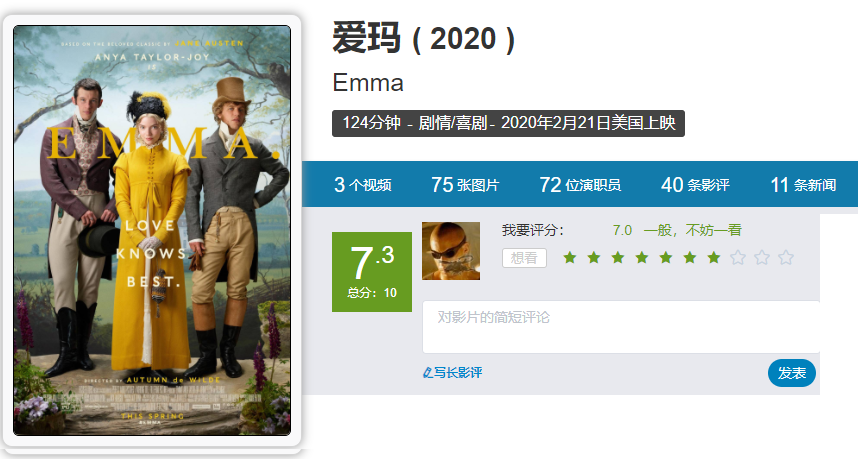Click the fifth green star
Screen dimensions: 858x459
(x=666, y=257)
